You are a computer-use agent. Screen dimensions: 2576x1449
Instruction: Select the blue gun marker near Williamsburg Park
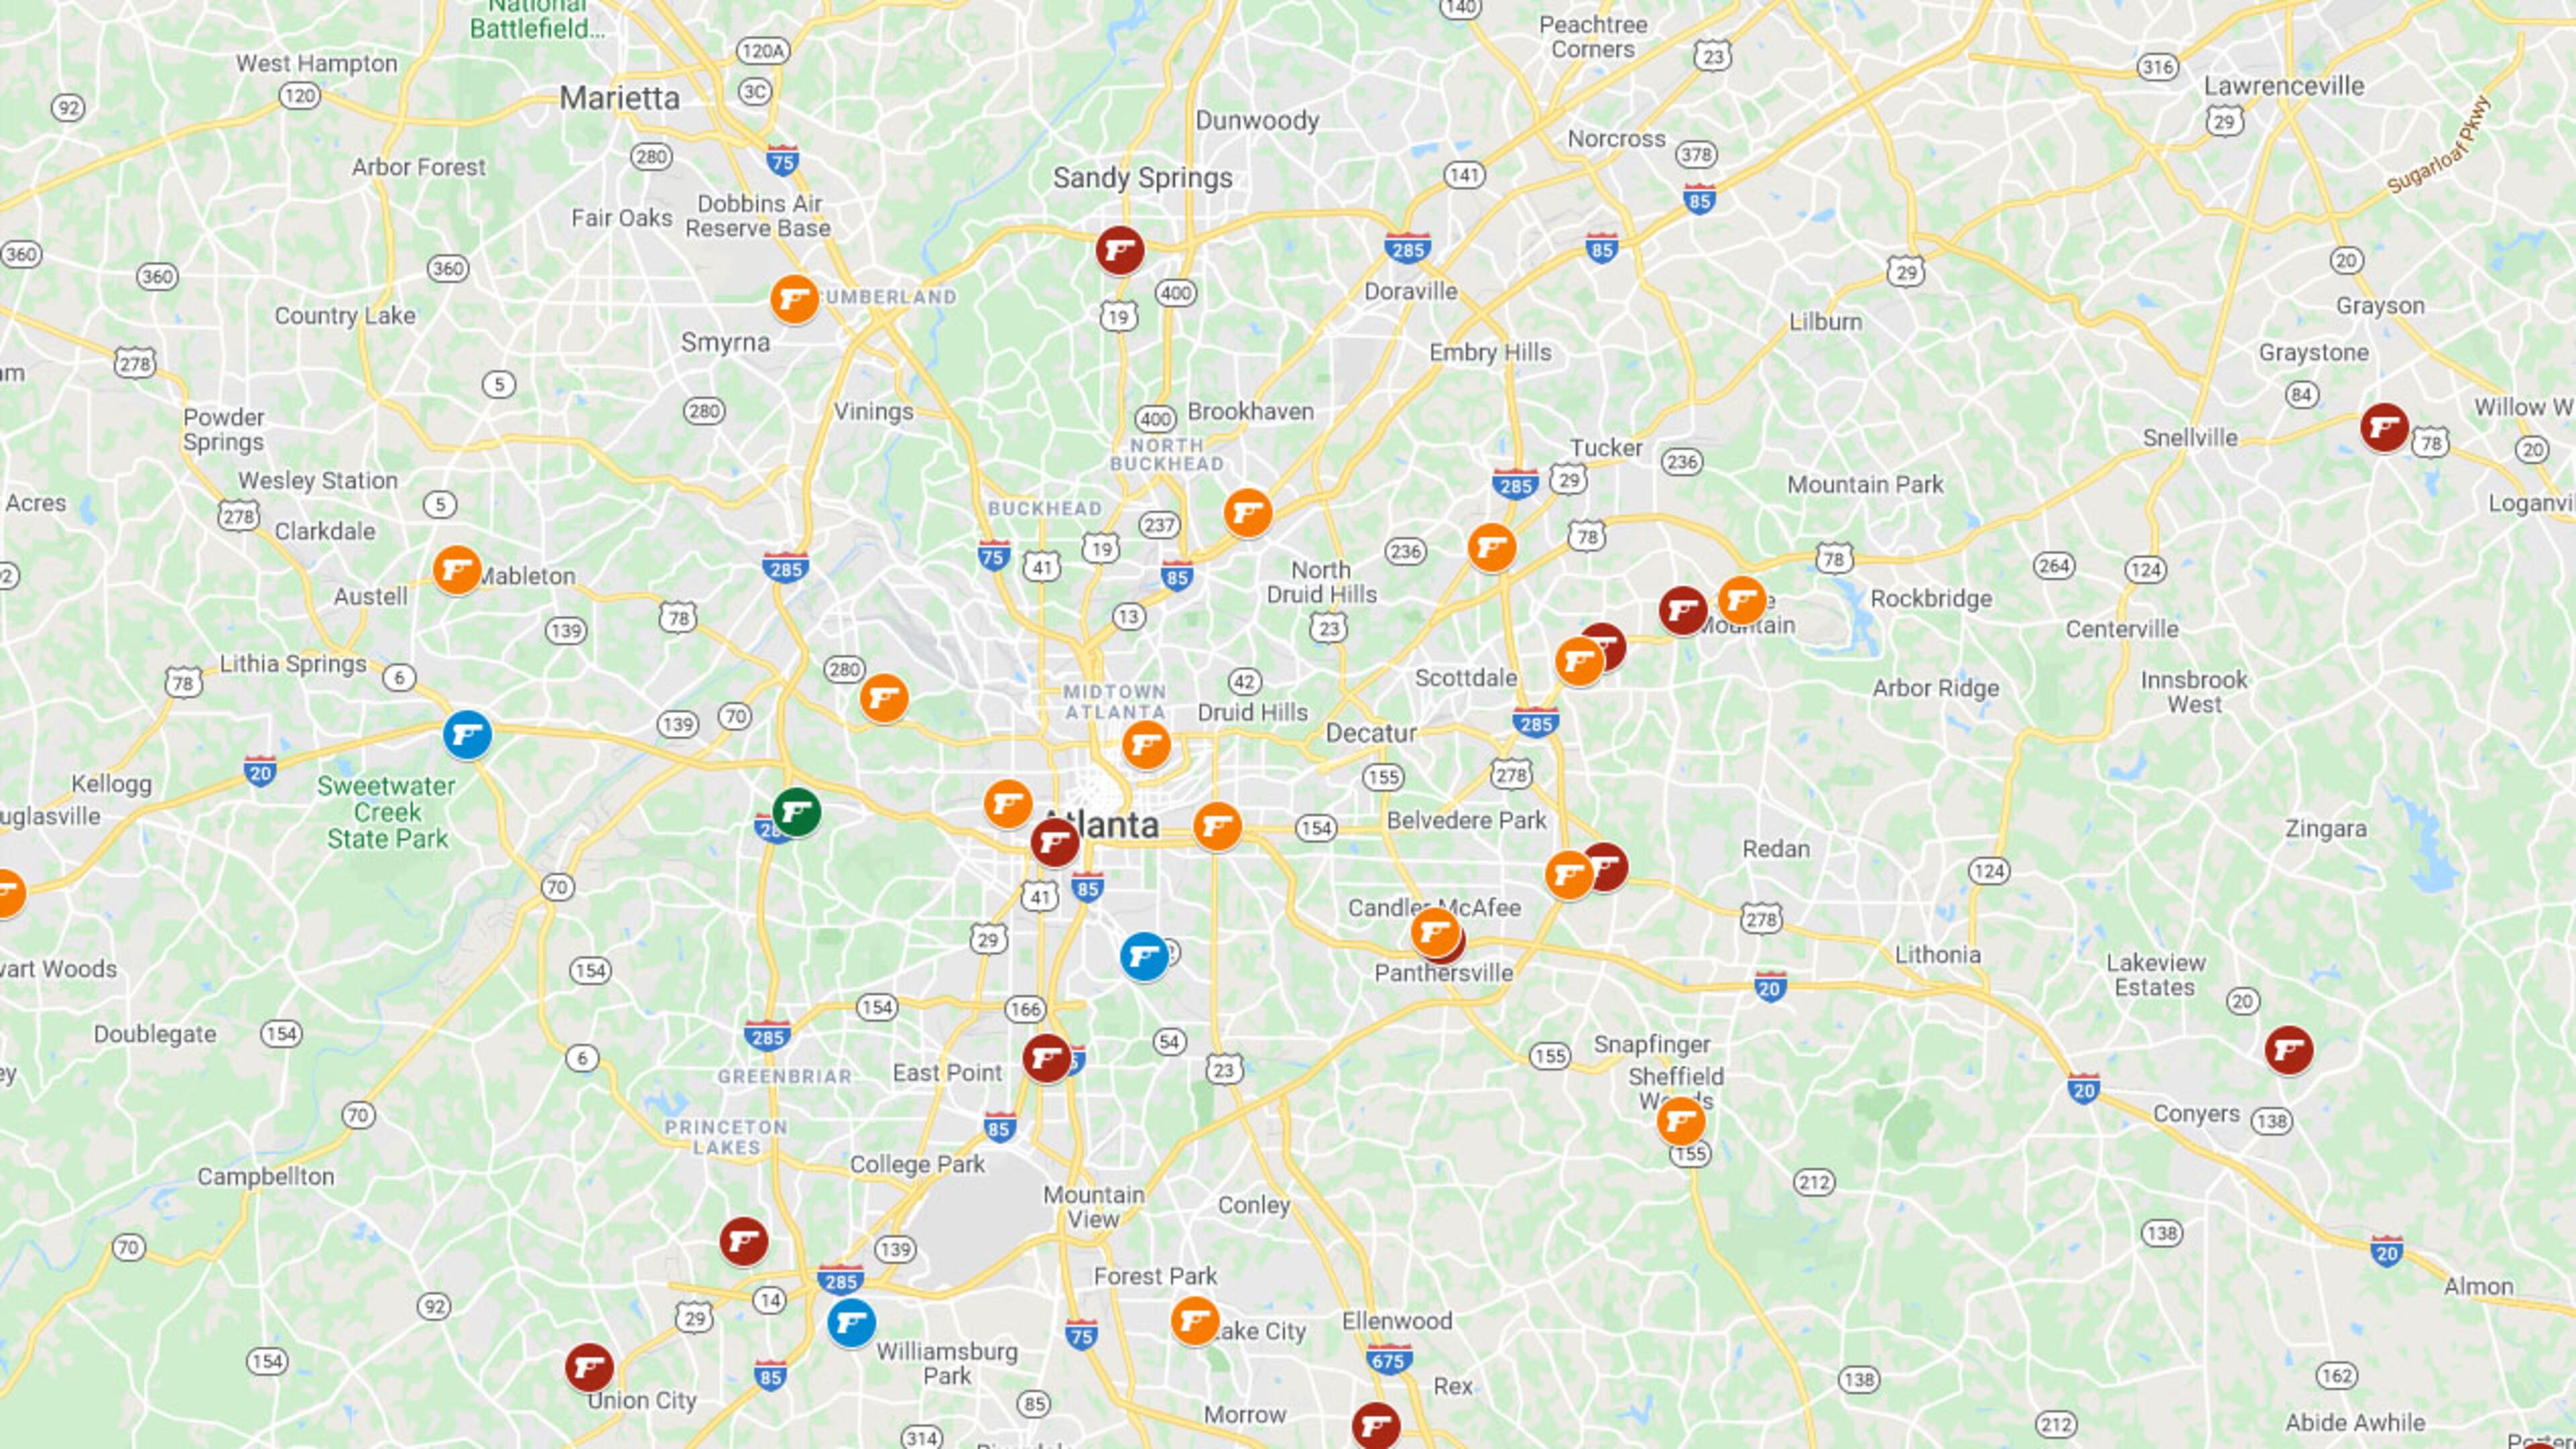(x=851, y=1323)
